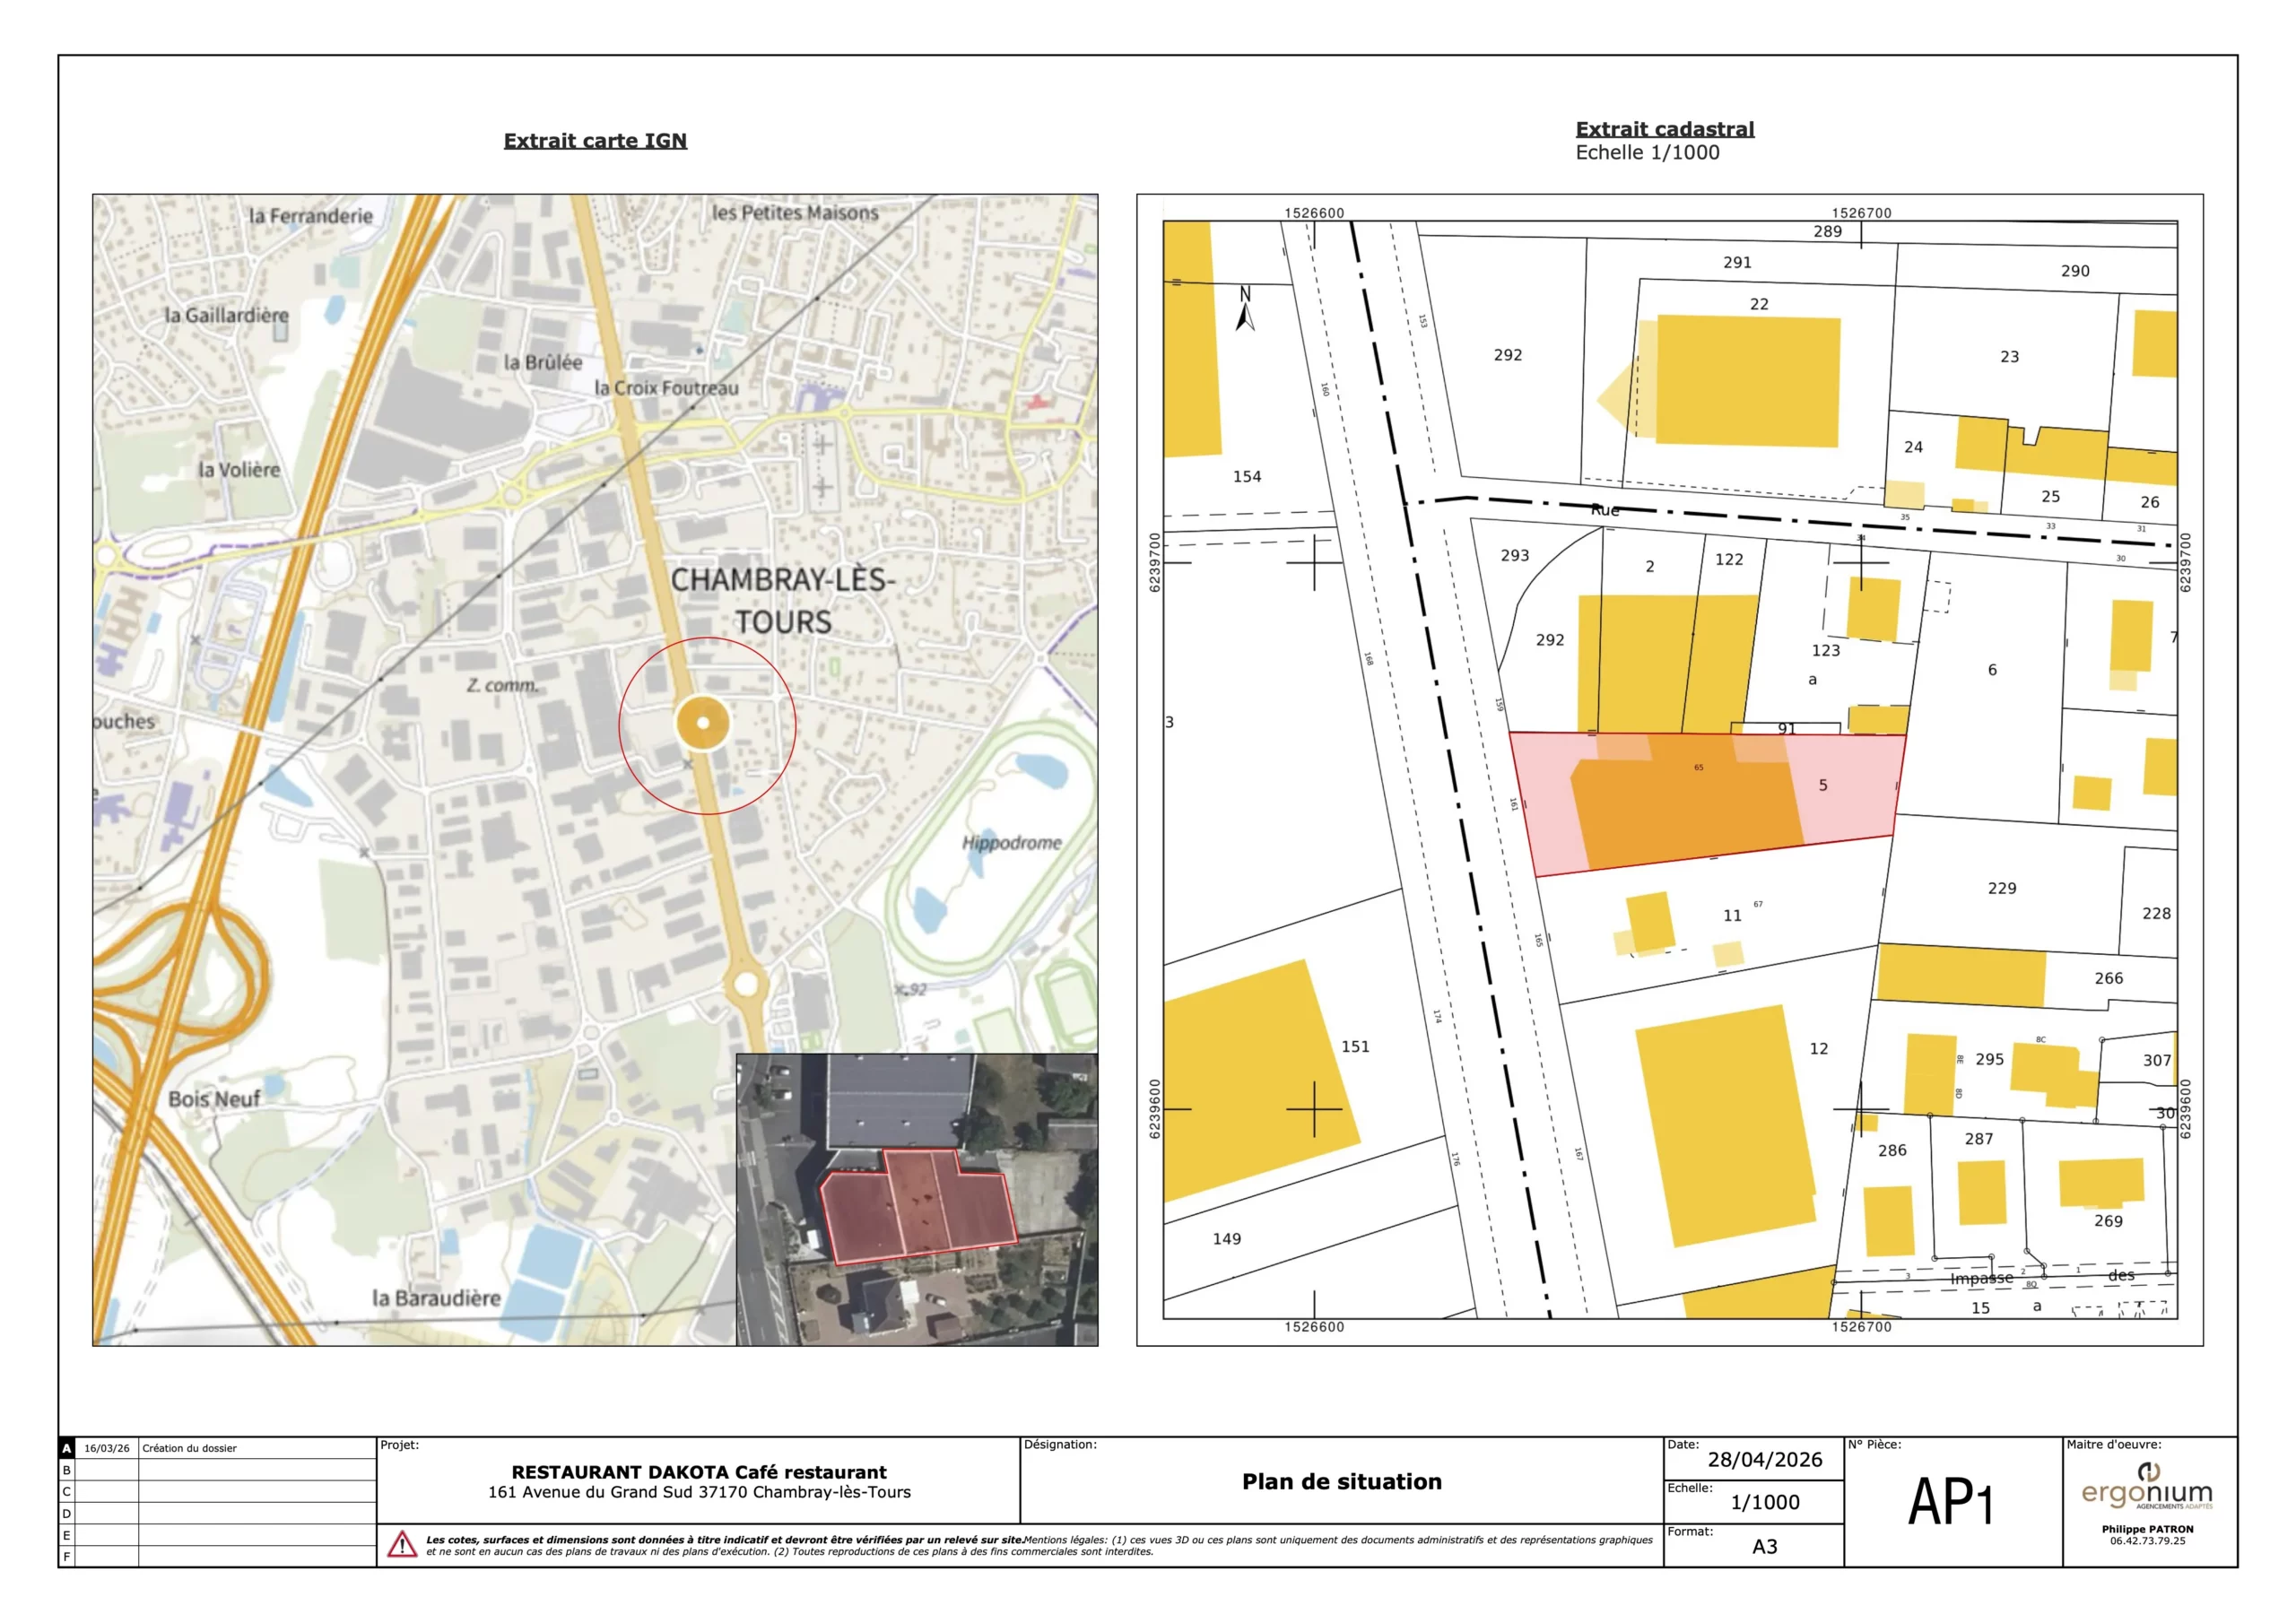Screen dimensions: 2296x1623
Task: Click the 'Projet:' field label
Action: 399,1445
